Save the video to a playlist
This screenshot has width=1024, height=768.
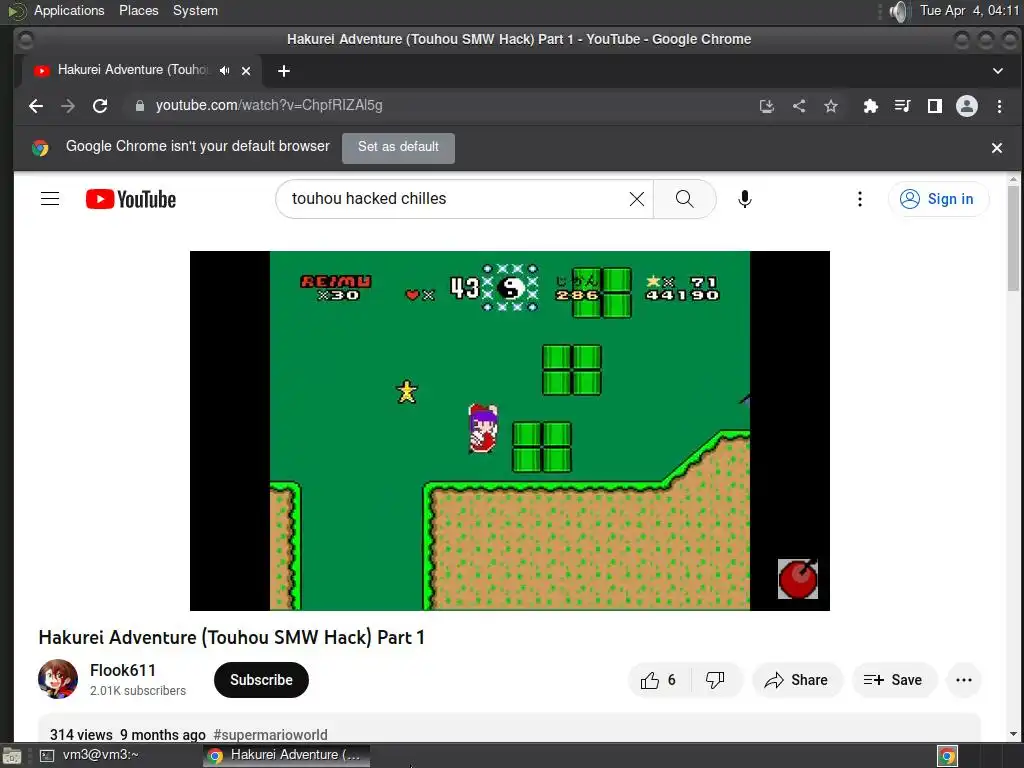[893, 680]
